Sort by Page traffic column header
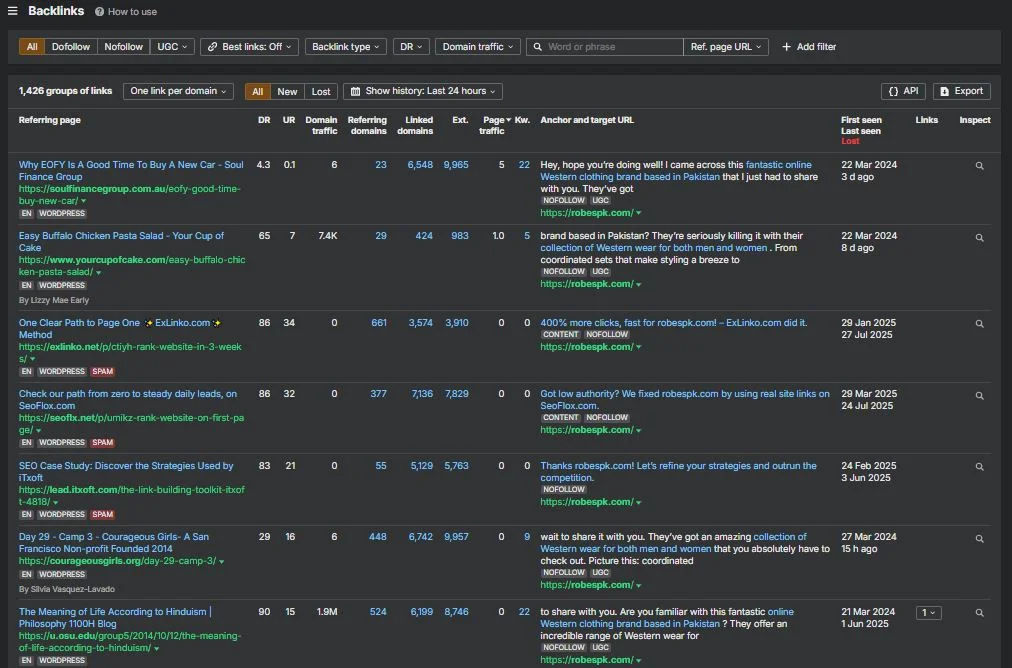The image size is (1012, 668). [x=496, y=125]
